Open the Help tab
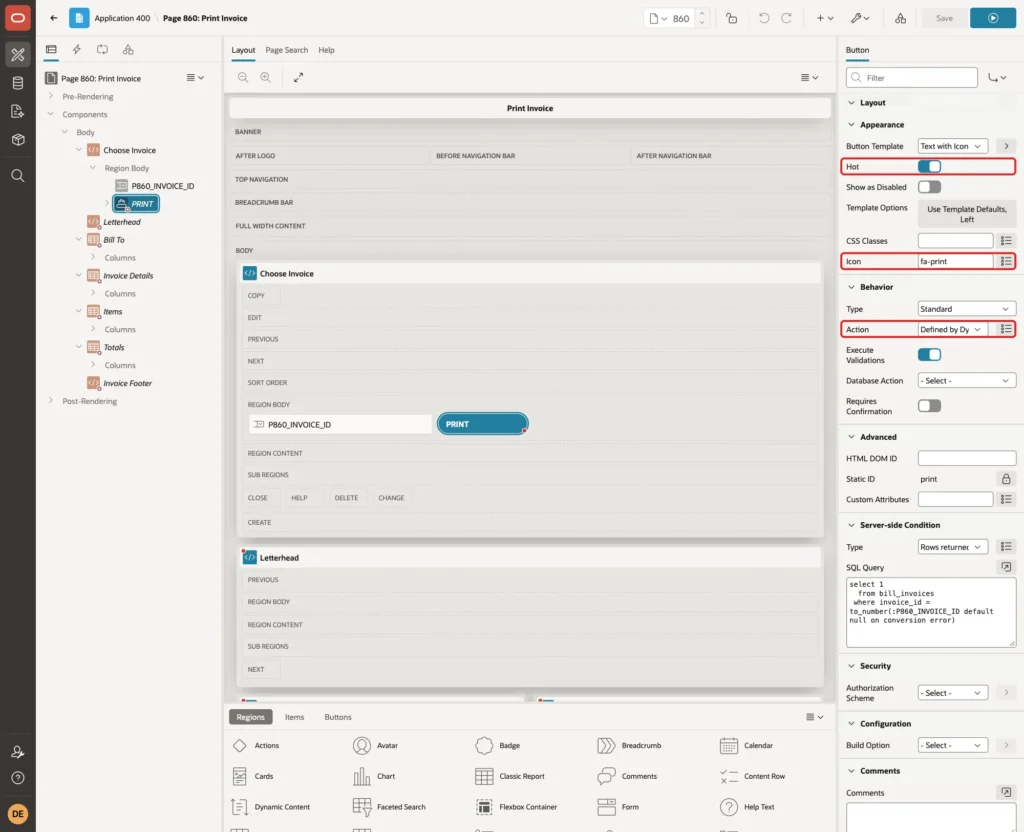The image size is (1024, 832). (327, 50)
